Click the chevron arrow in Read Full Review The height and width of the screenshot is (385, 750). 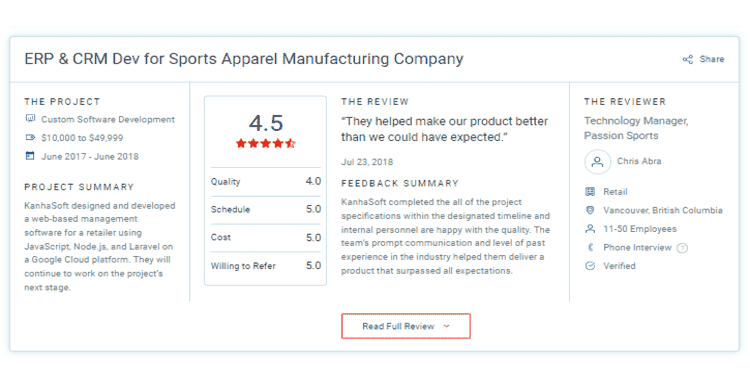pyautogui.click(x=446, y=326)
